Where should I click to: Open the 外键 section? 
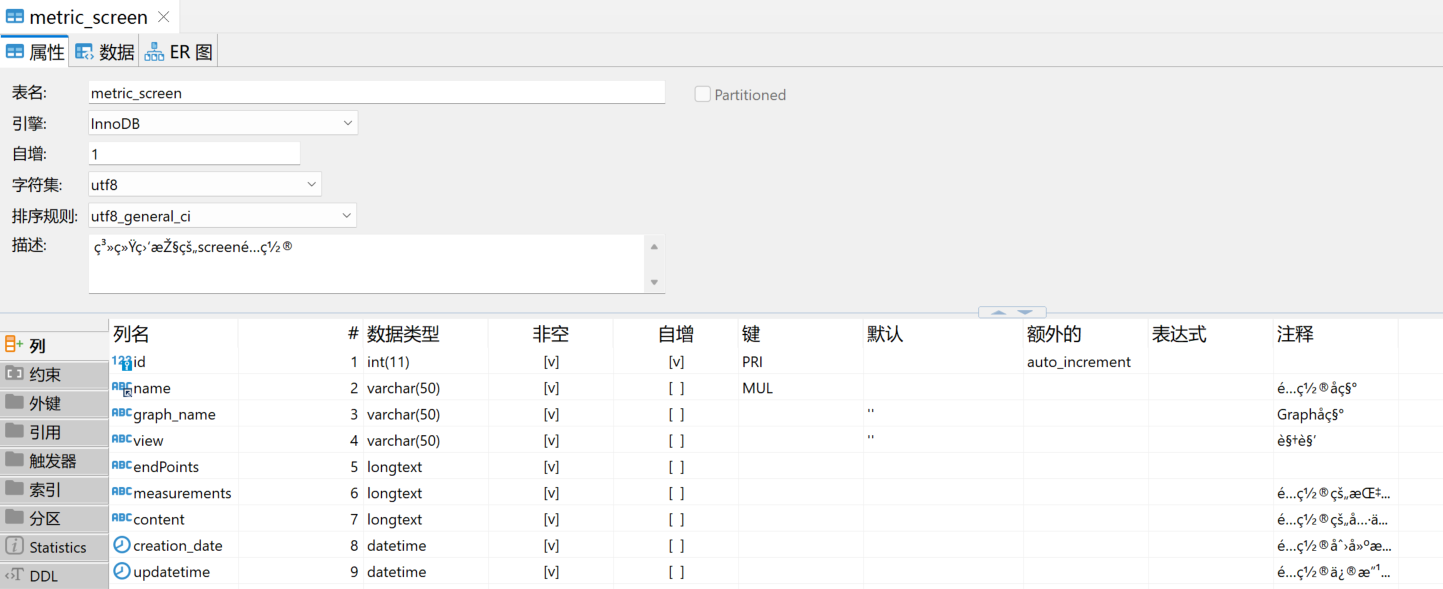54,404
